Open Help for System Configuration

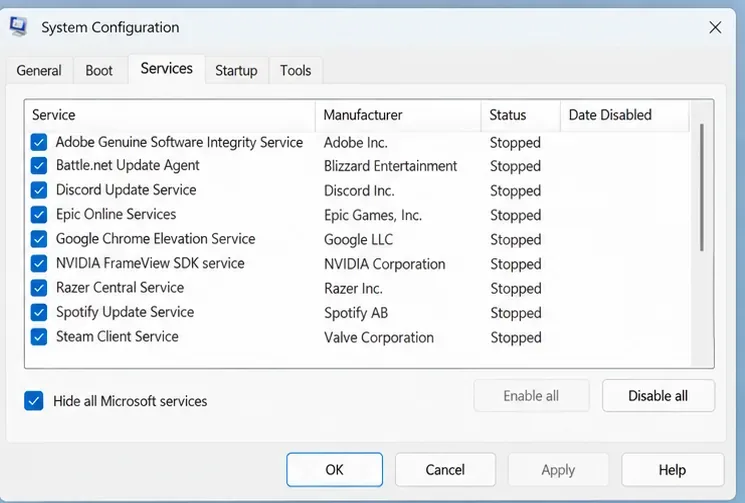[672, 470]
